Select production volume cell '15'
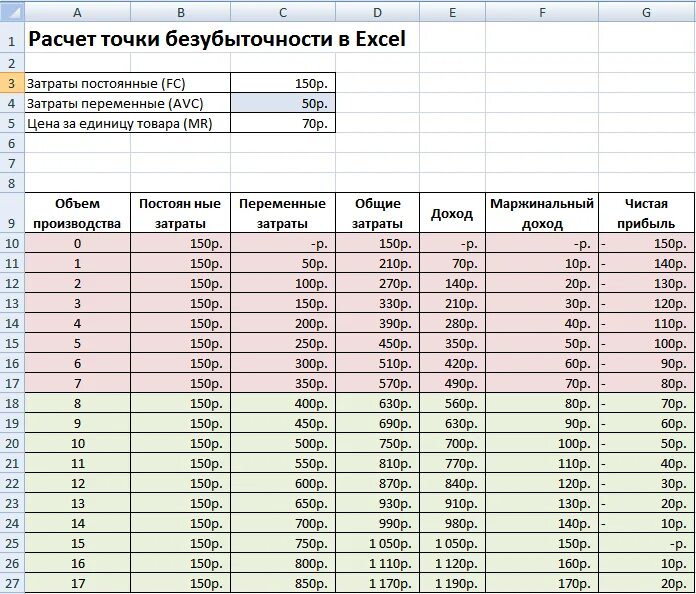The width and height of the screenshot is (696, 594). coord(77,543)
